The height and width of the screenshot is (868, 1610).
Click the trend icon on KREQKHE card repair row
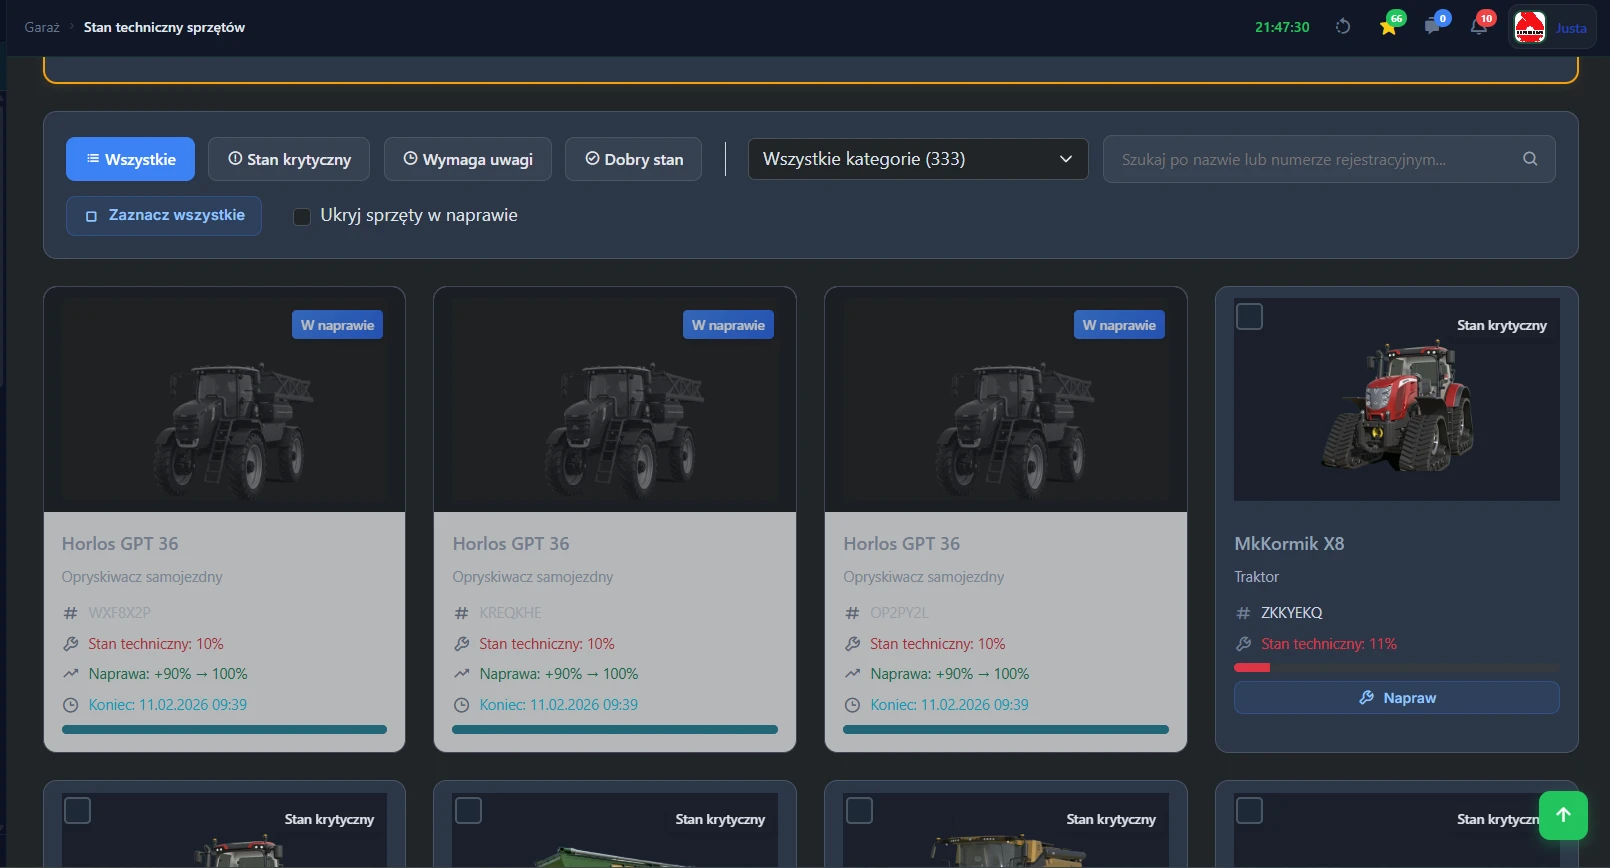(461, 674)
